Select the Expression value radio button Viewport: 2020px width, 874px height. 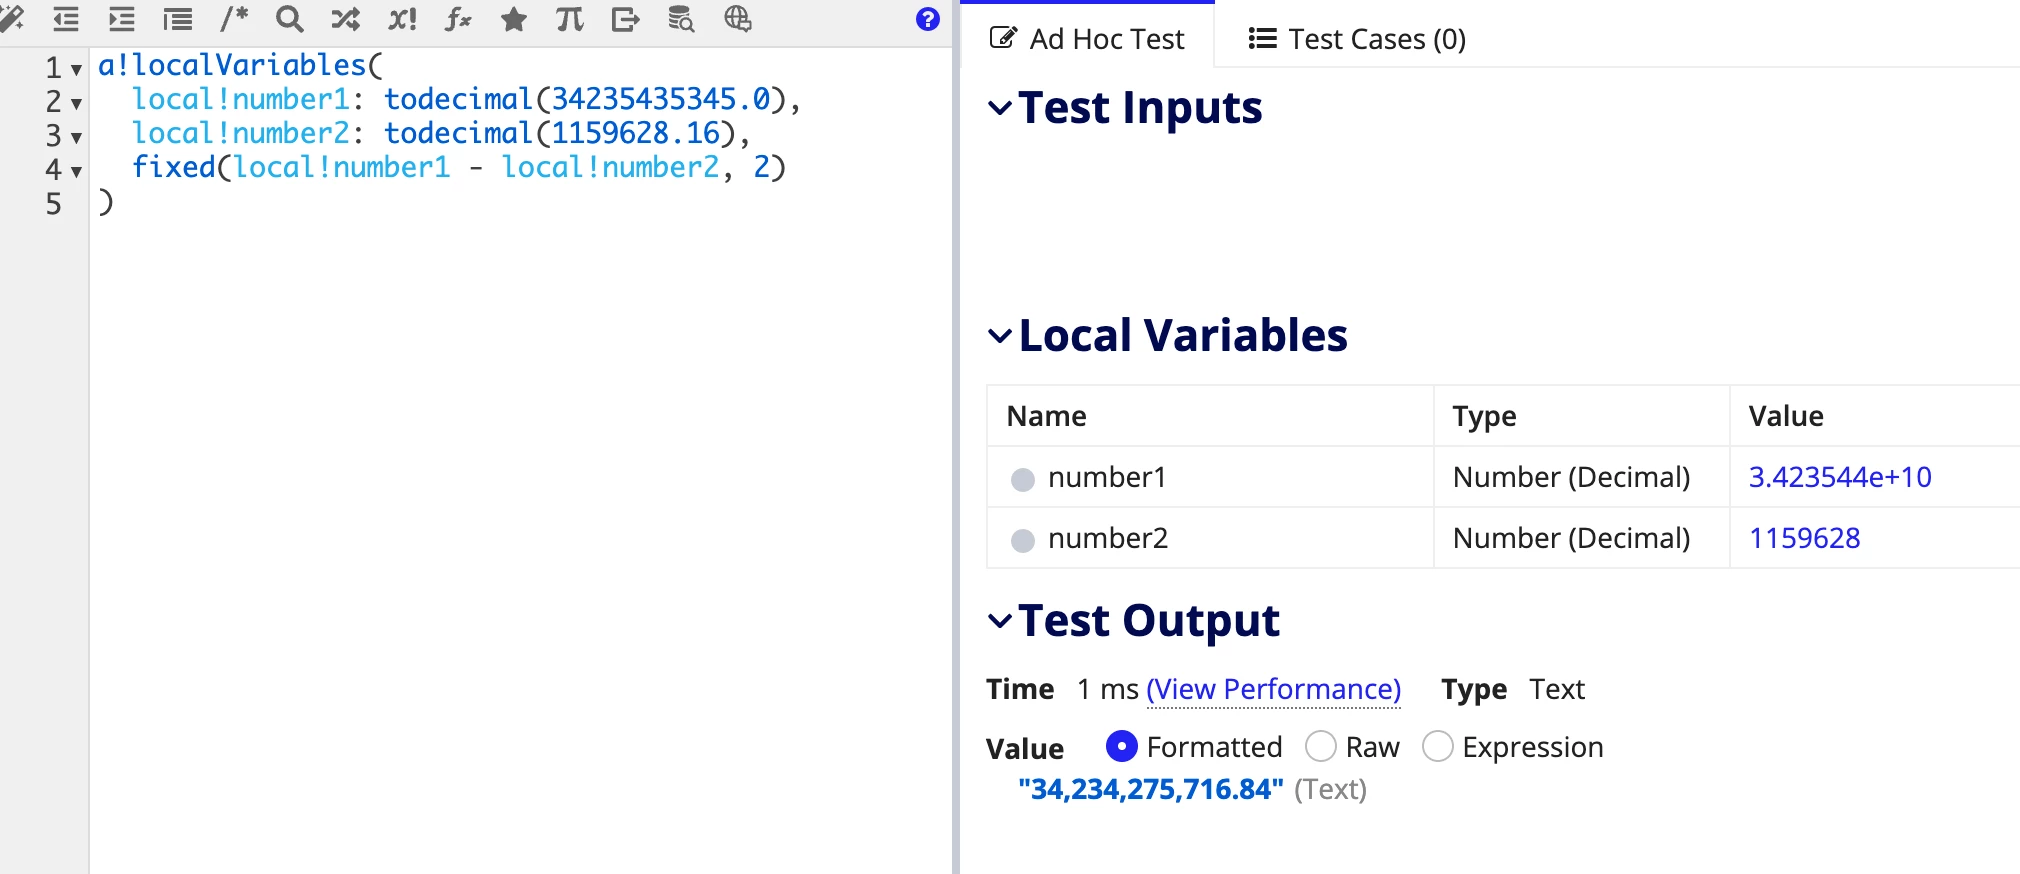coord(1438,746)
